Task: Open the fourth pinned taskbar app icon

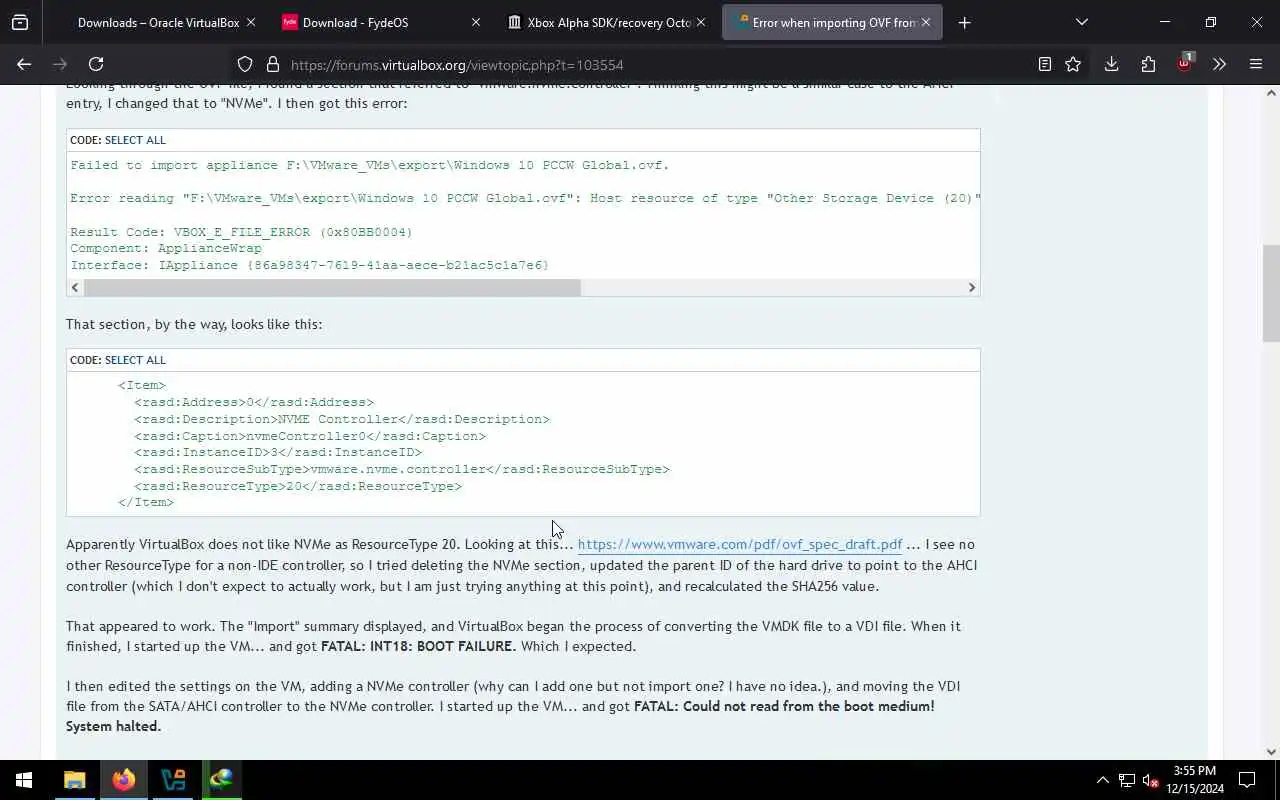Action: [x=222, y=780]
